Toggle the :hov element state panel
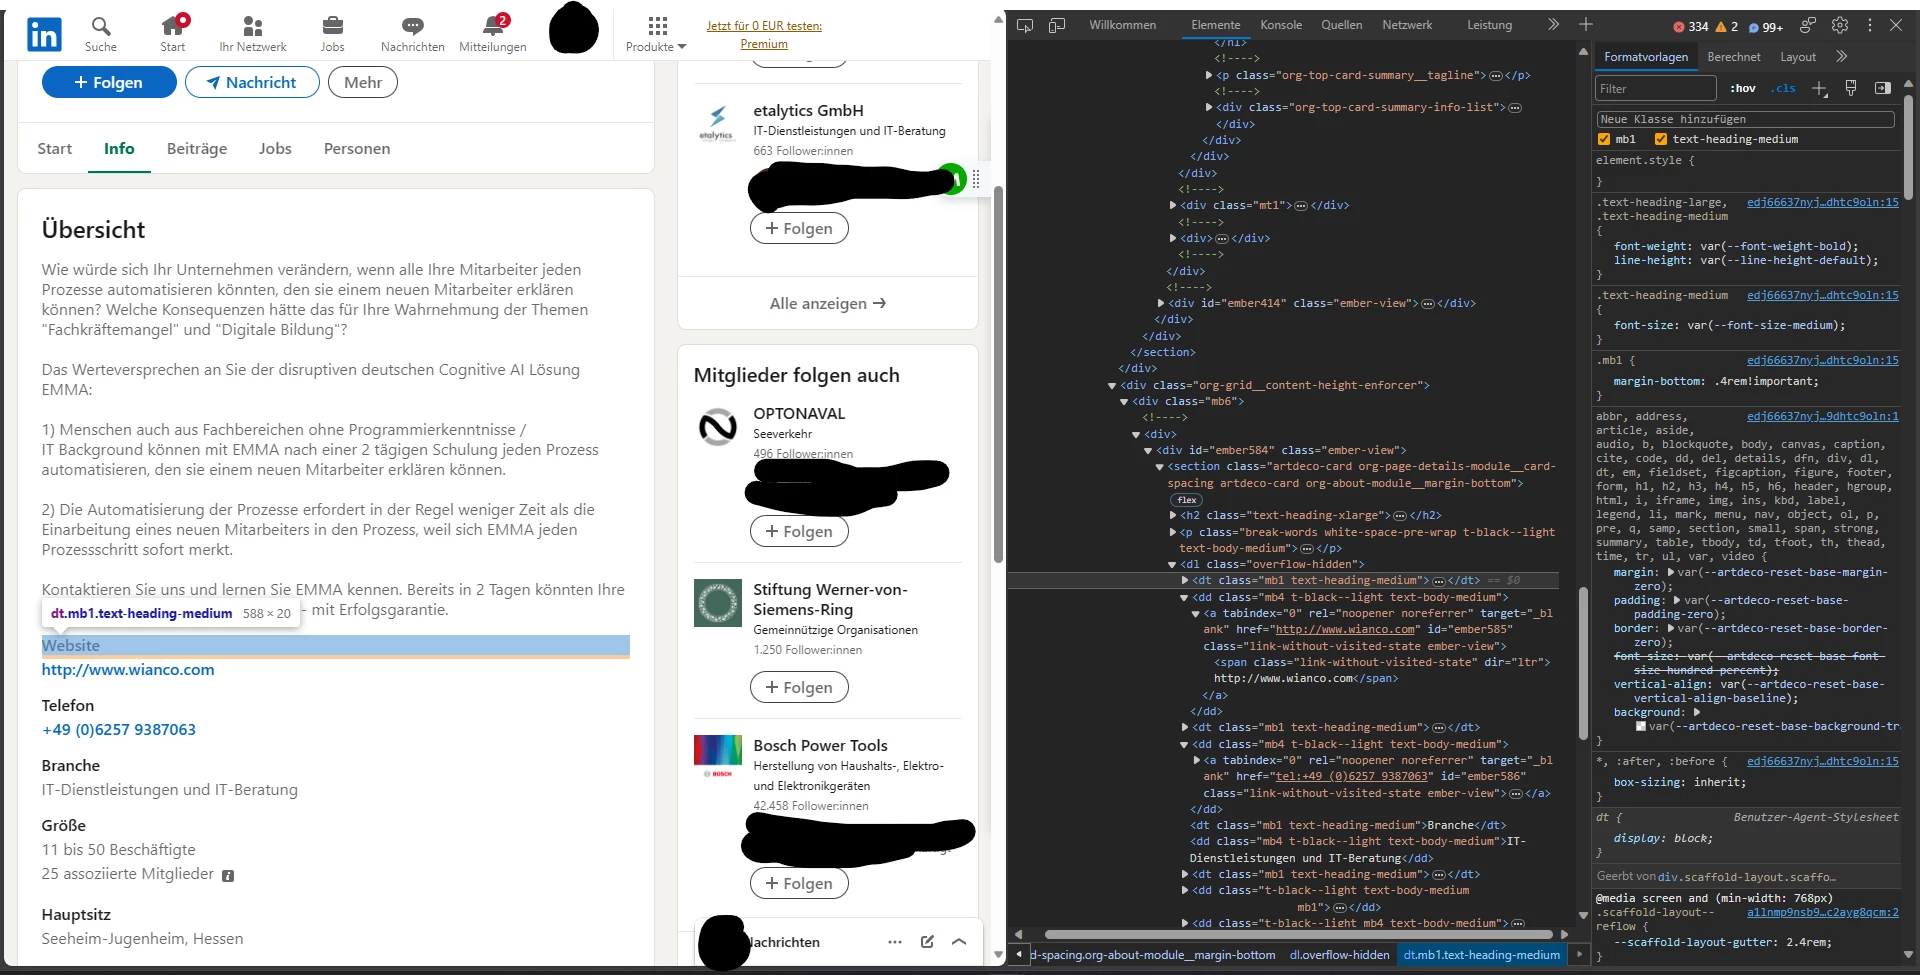The image size is (1920, 975). (1743, 88)
